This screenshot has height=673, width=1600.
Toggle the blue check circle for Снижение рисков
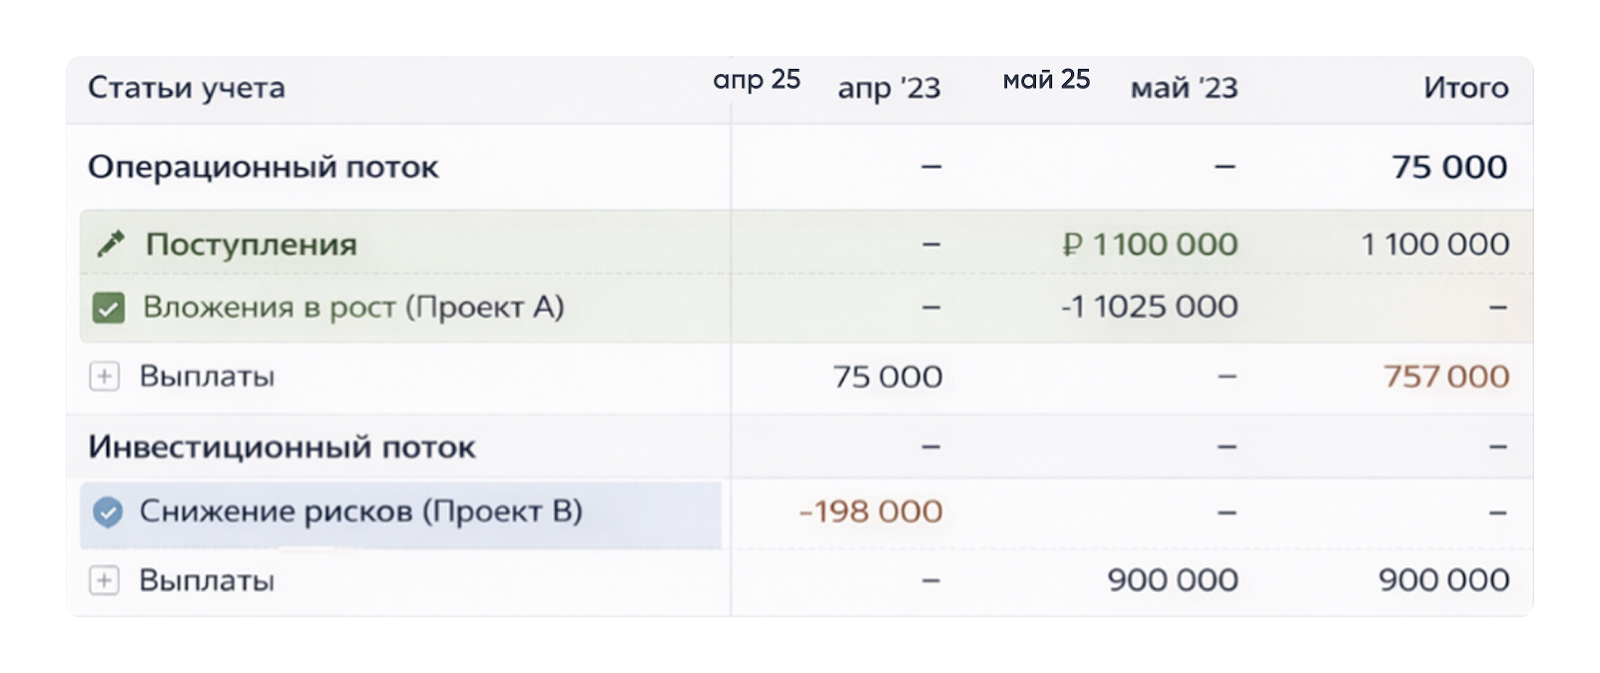[x=107, y=513]
